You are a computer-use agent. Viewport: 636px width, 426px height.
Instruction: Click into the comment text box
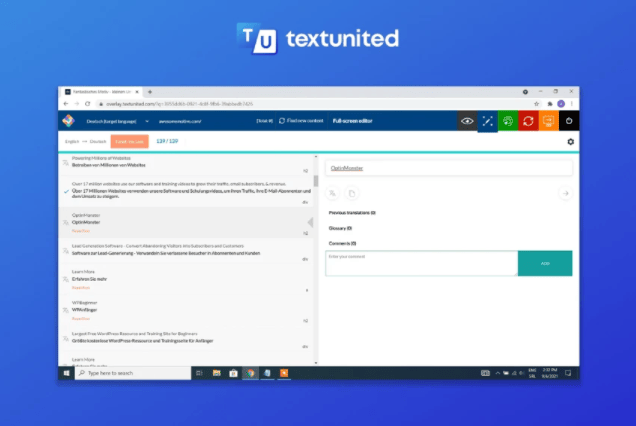[421, 263]
